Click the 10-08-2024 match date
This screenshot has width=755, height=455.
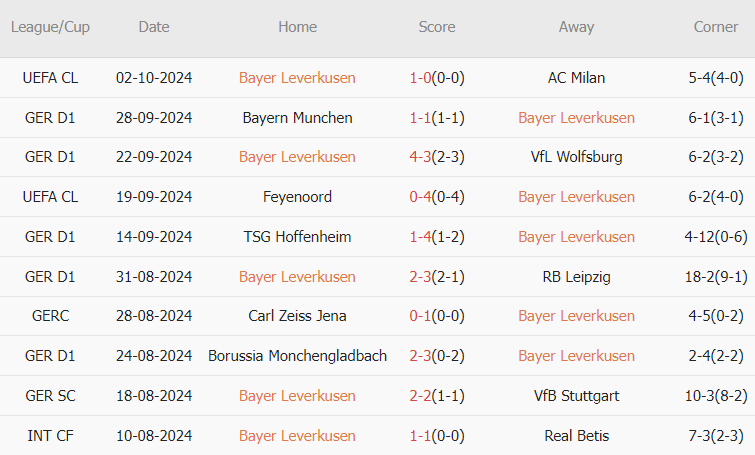154,436
